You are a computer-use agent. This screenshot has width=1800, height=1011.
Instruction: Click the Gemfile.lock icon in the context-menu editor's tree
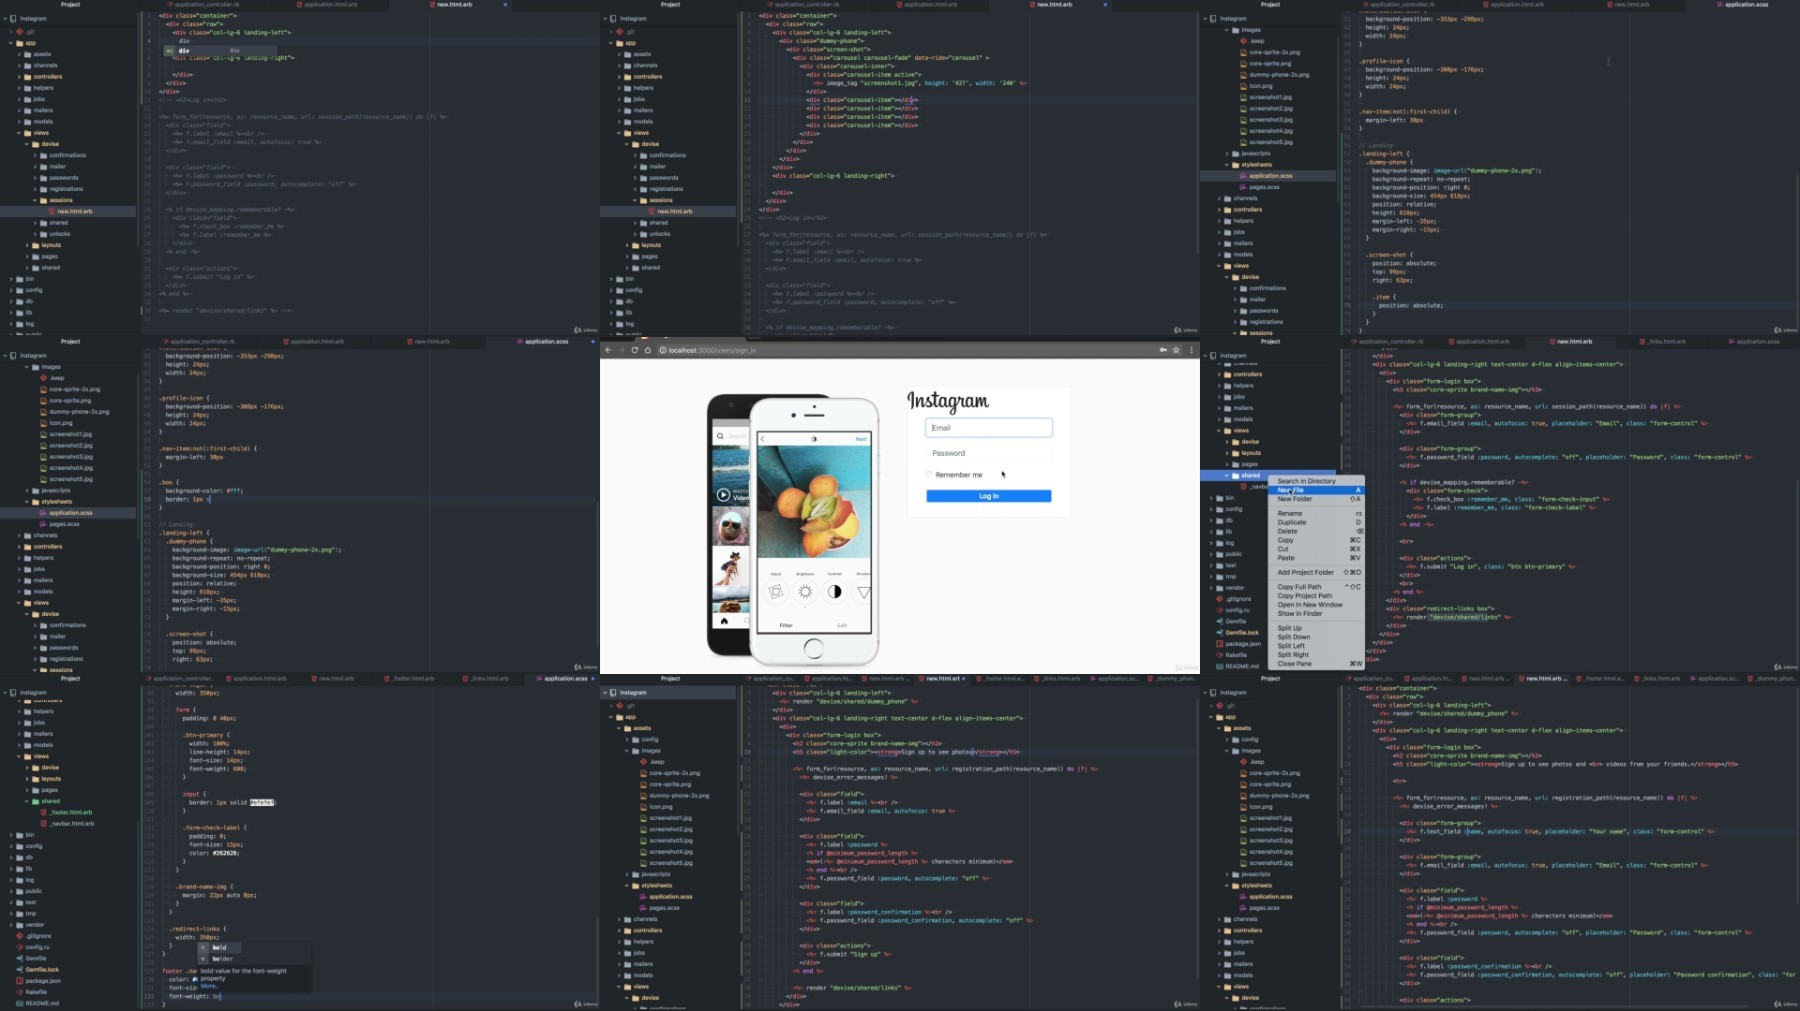tap(1220, 632)
